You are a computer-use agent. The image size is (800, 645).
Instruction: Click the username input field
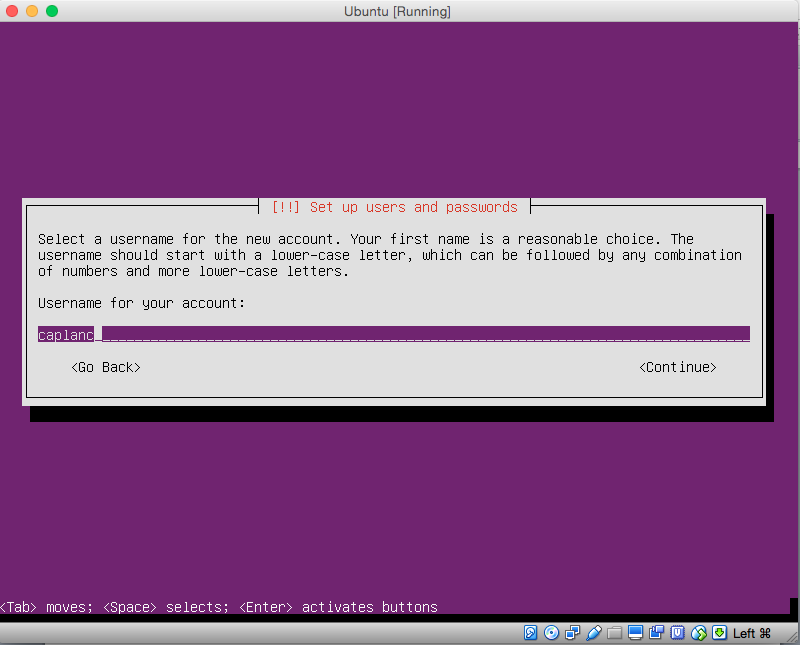[x=393, y=334]
